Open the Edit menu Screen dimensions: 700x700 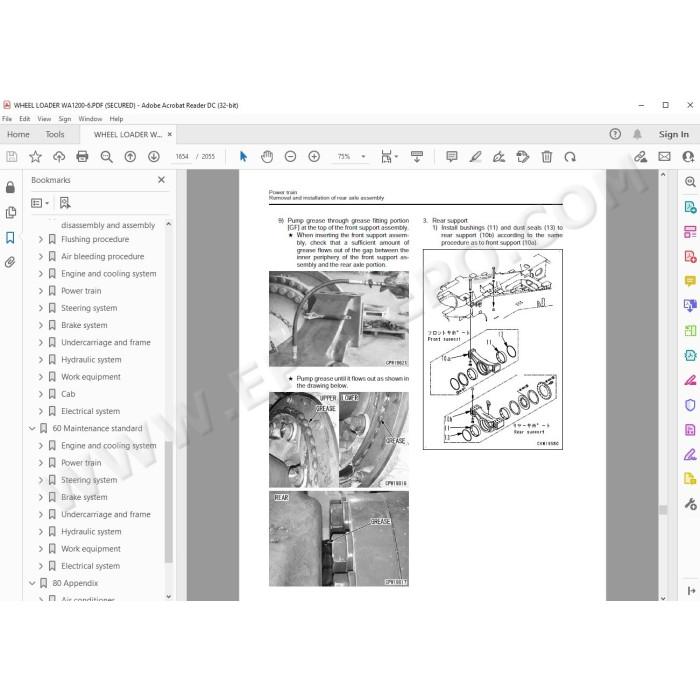click(x=25, y=119)
